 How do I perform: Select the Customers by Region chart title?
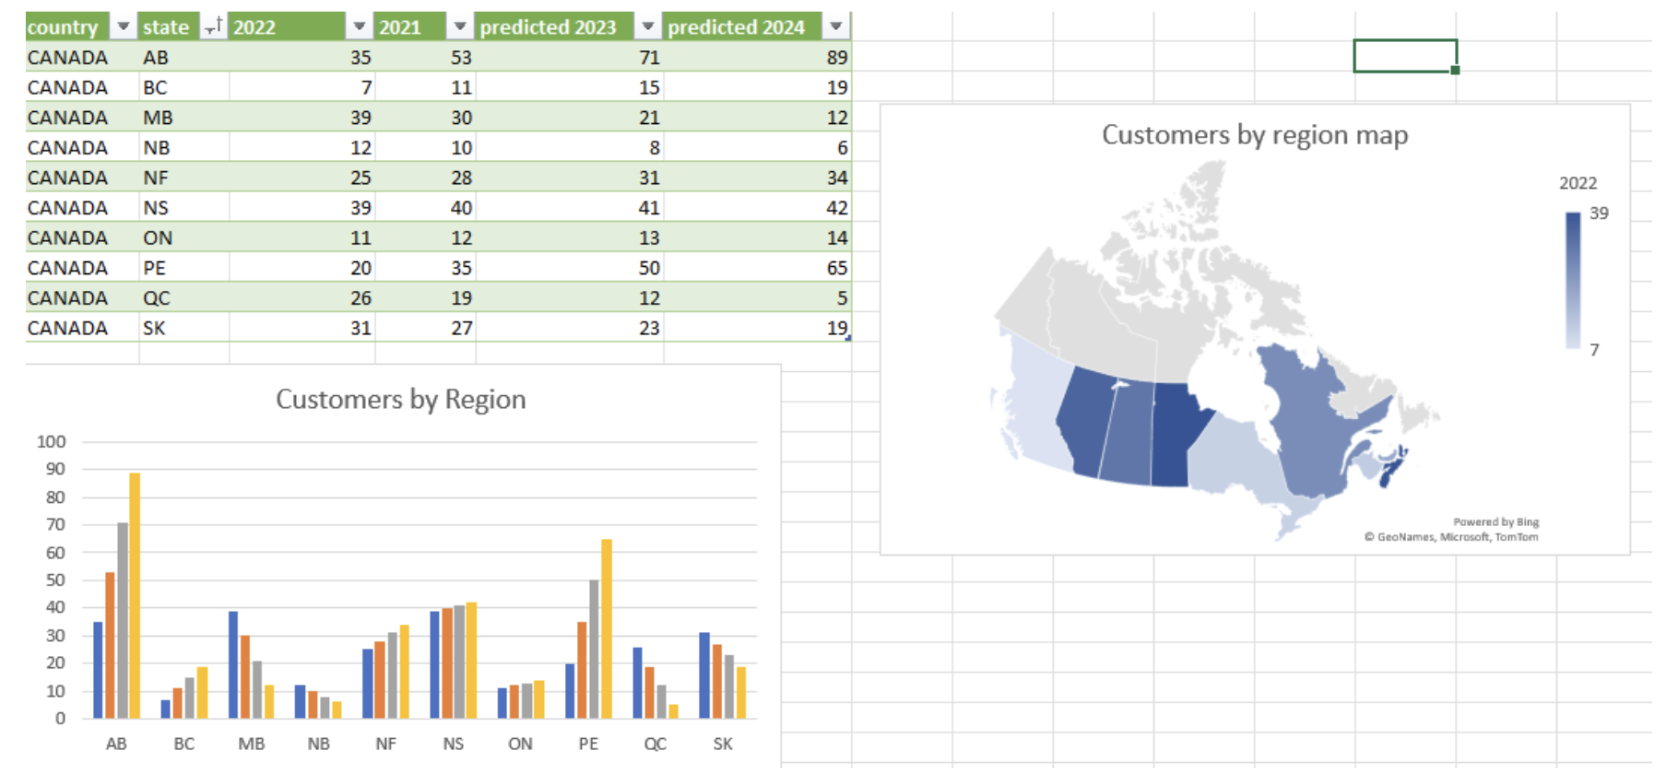click(x=400, y=399)
